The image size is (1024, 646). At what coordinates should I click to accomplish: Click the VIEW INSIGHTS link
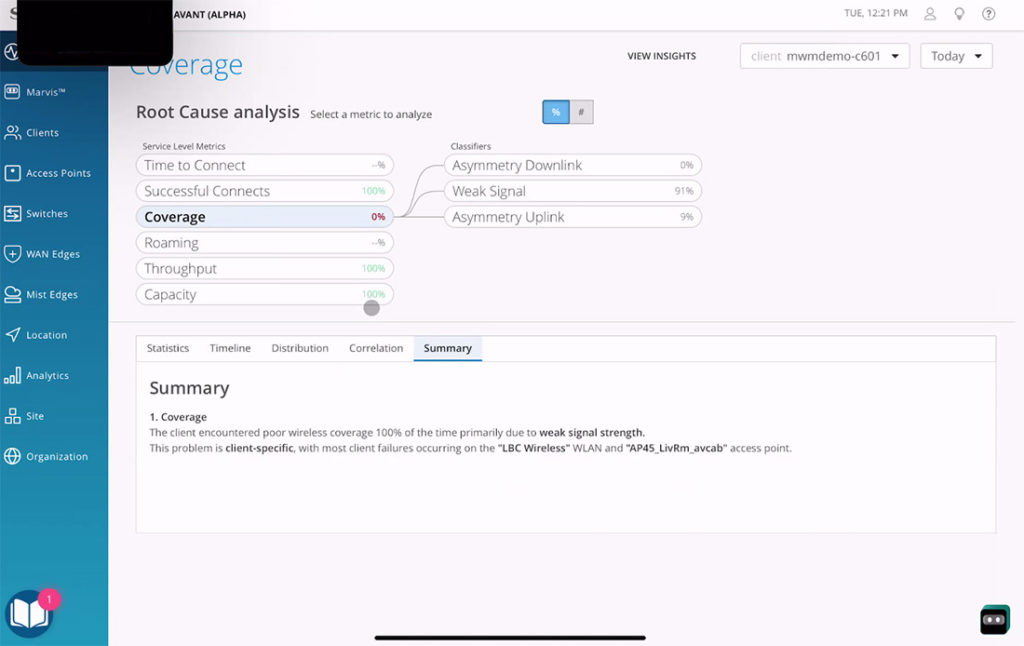[x=662, y=56]
